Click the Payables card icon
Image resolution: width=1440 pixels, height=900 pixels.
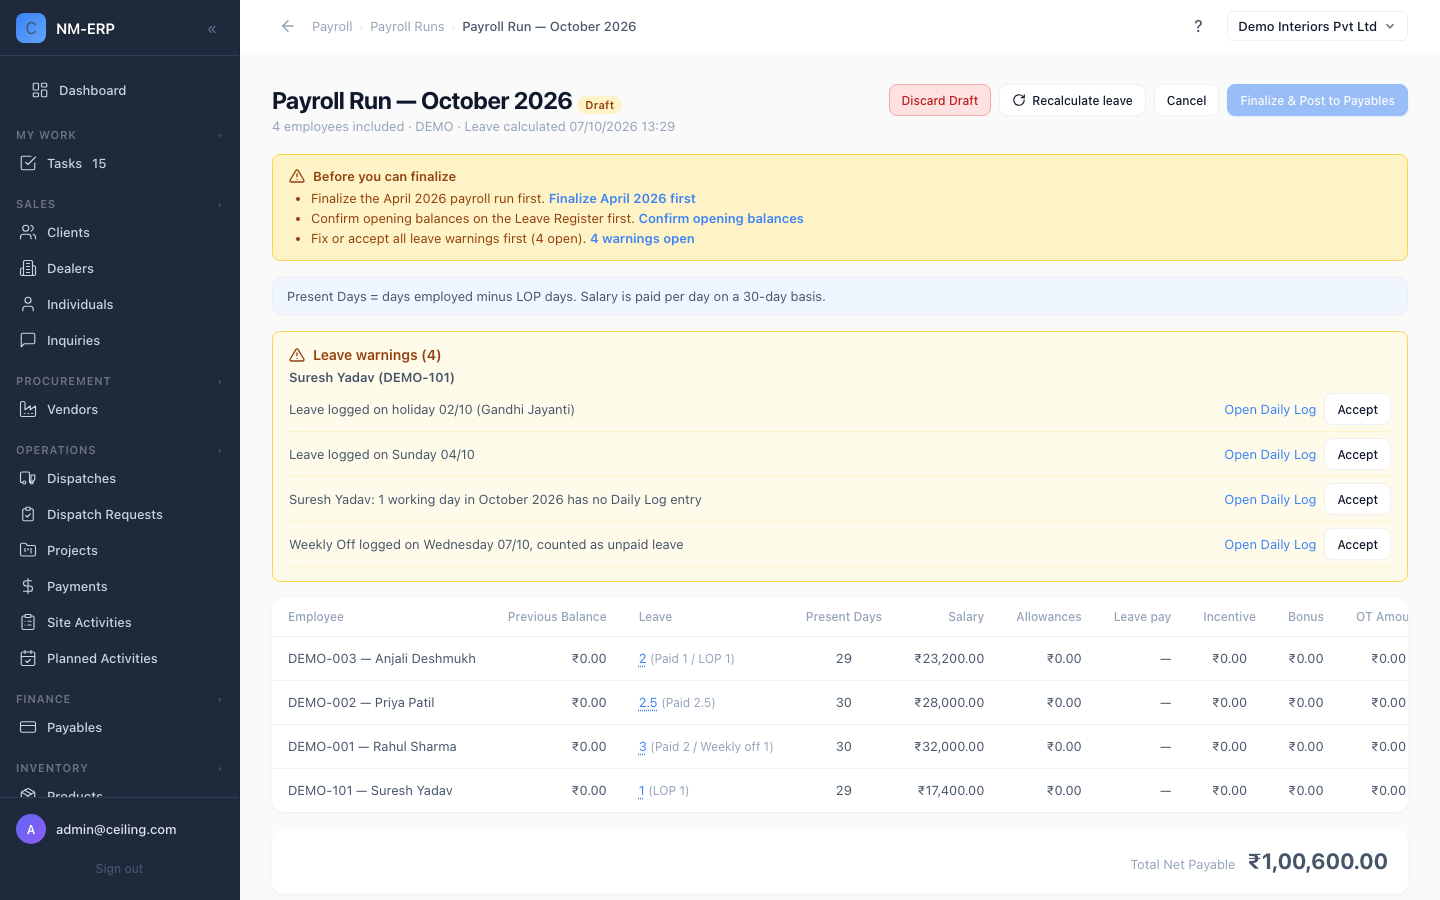tap(28, 727)
